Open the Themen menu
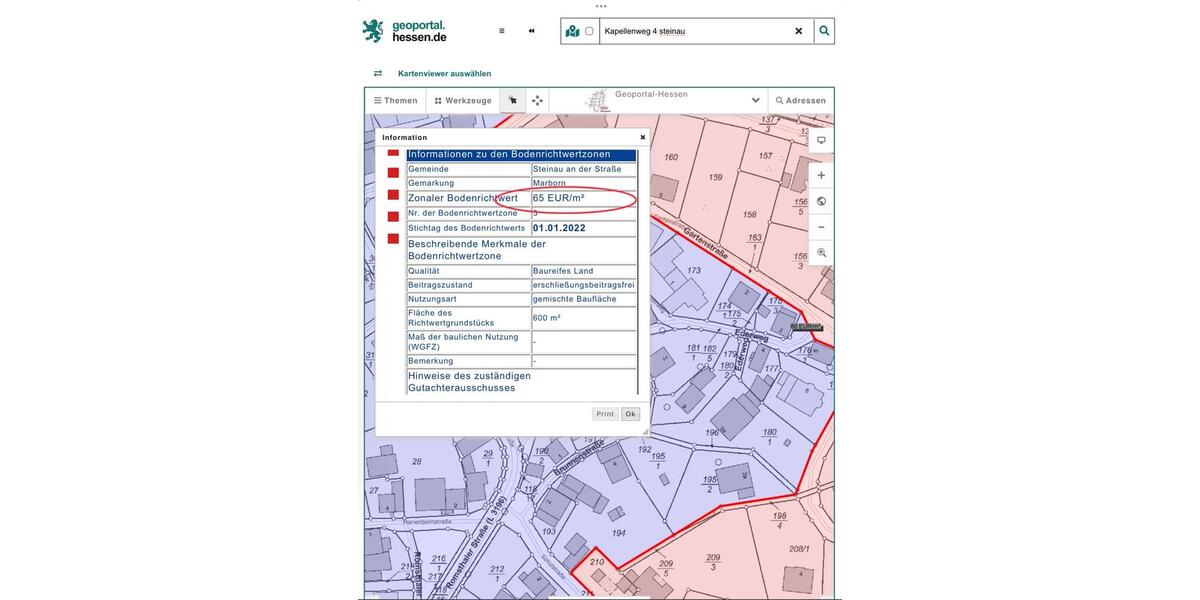Image resolution: width=1200 pixels, height=600 pixels. (396, 100)
